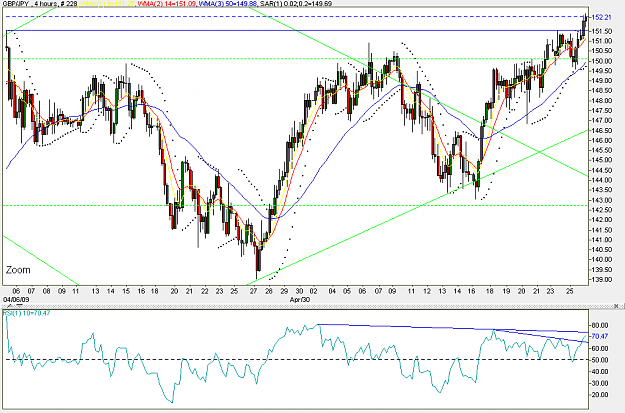625x413 pixels.
Task: Click the 150.00 price axis label
Action: (x=602, y=61)
